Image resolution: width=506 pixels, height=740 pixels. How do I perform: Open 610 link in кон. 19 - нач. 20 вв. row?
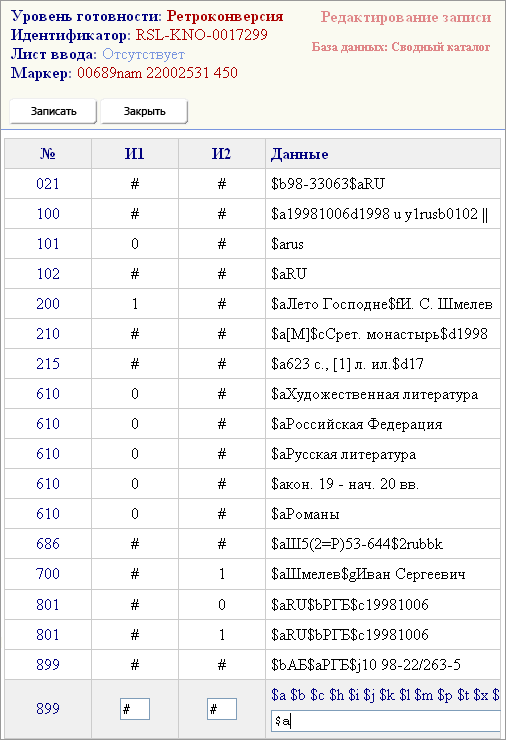coord(48,483)
